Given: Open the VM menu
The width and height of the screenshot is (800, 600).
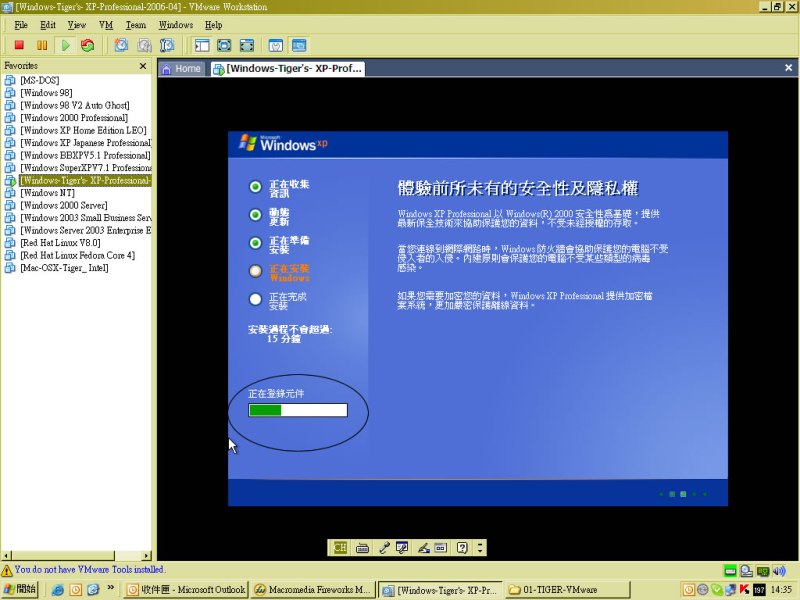Looking at the screenshot, I should point(106,25).
